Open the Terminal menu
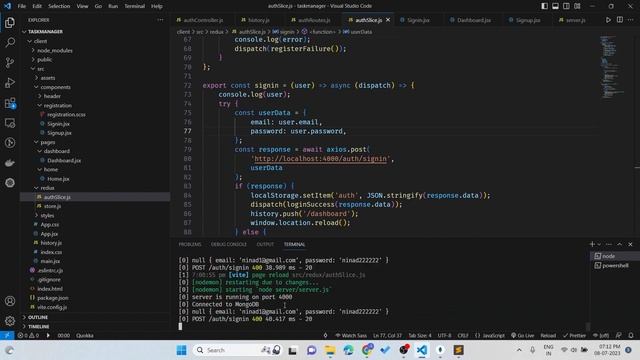 pos(134,6)
